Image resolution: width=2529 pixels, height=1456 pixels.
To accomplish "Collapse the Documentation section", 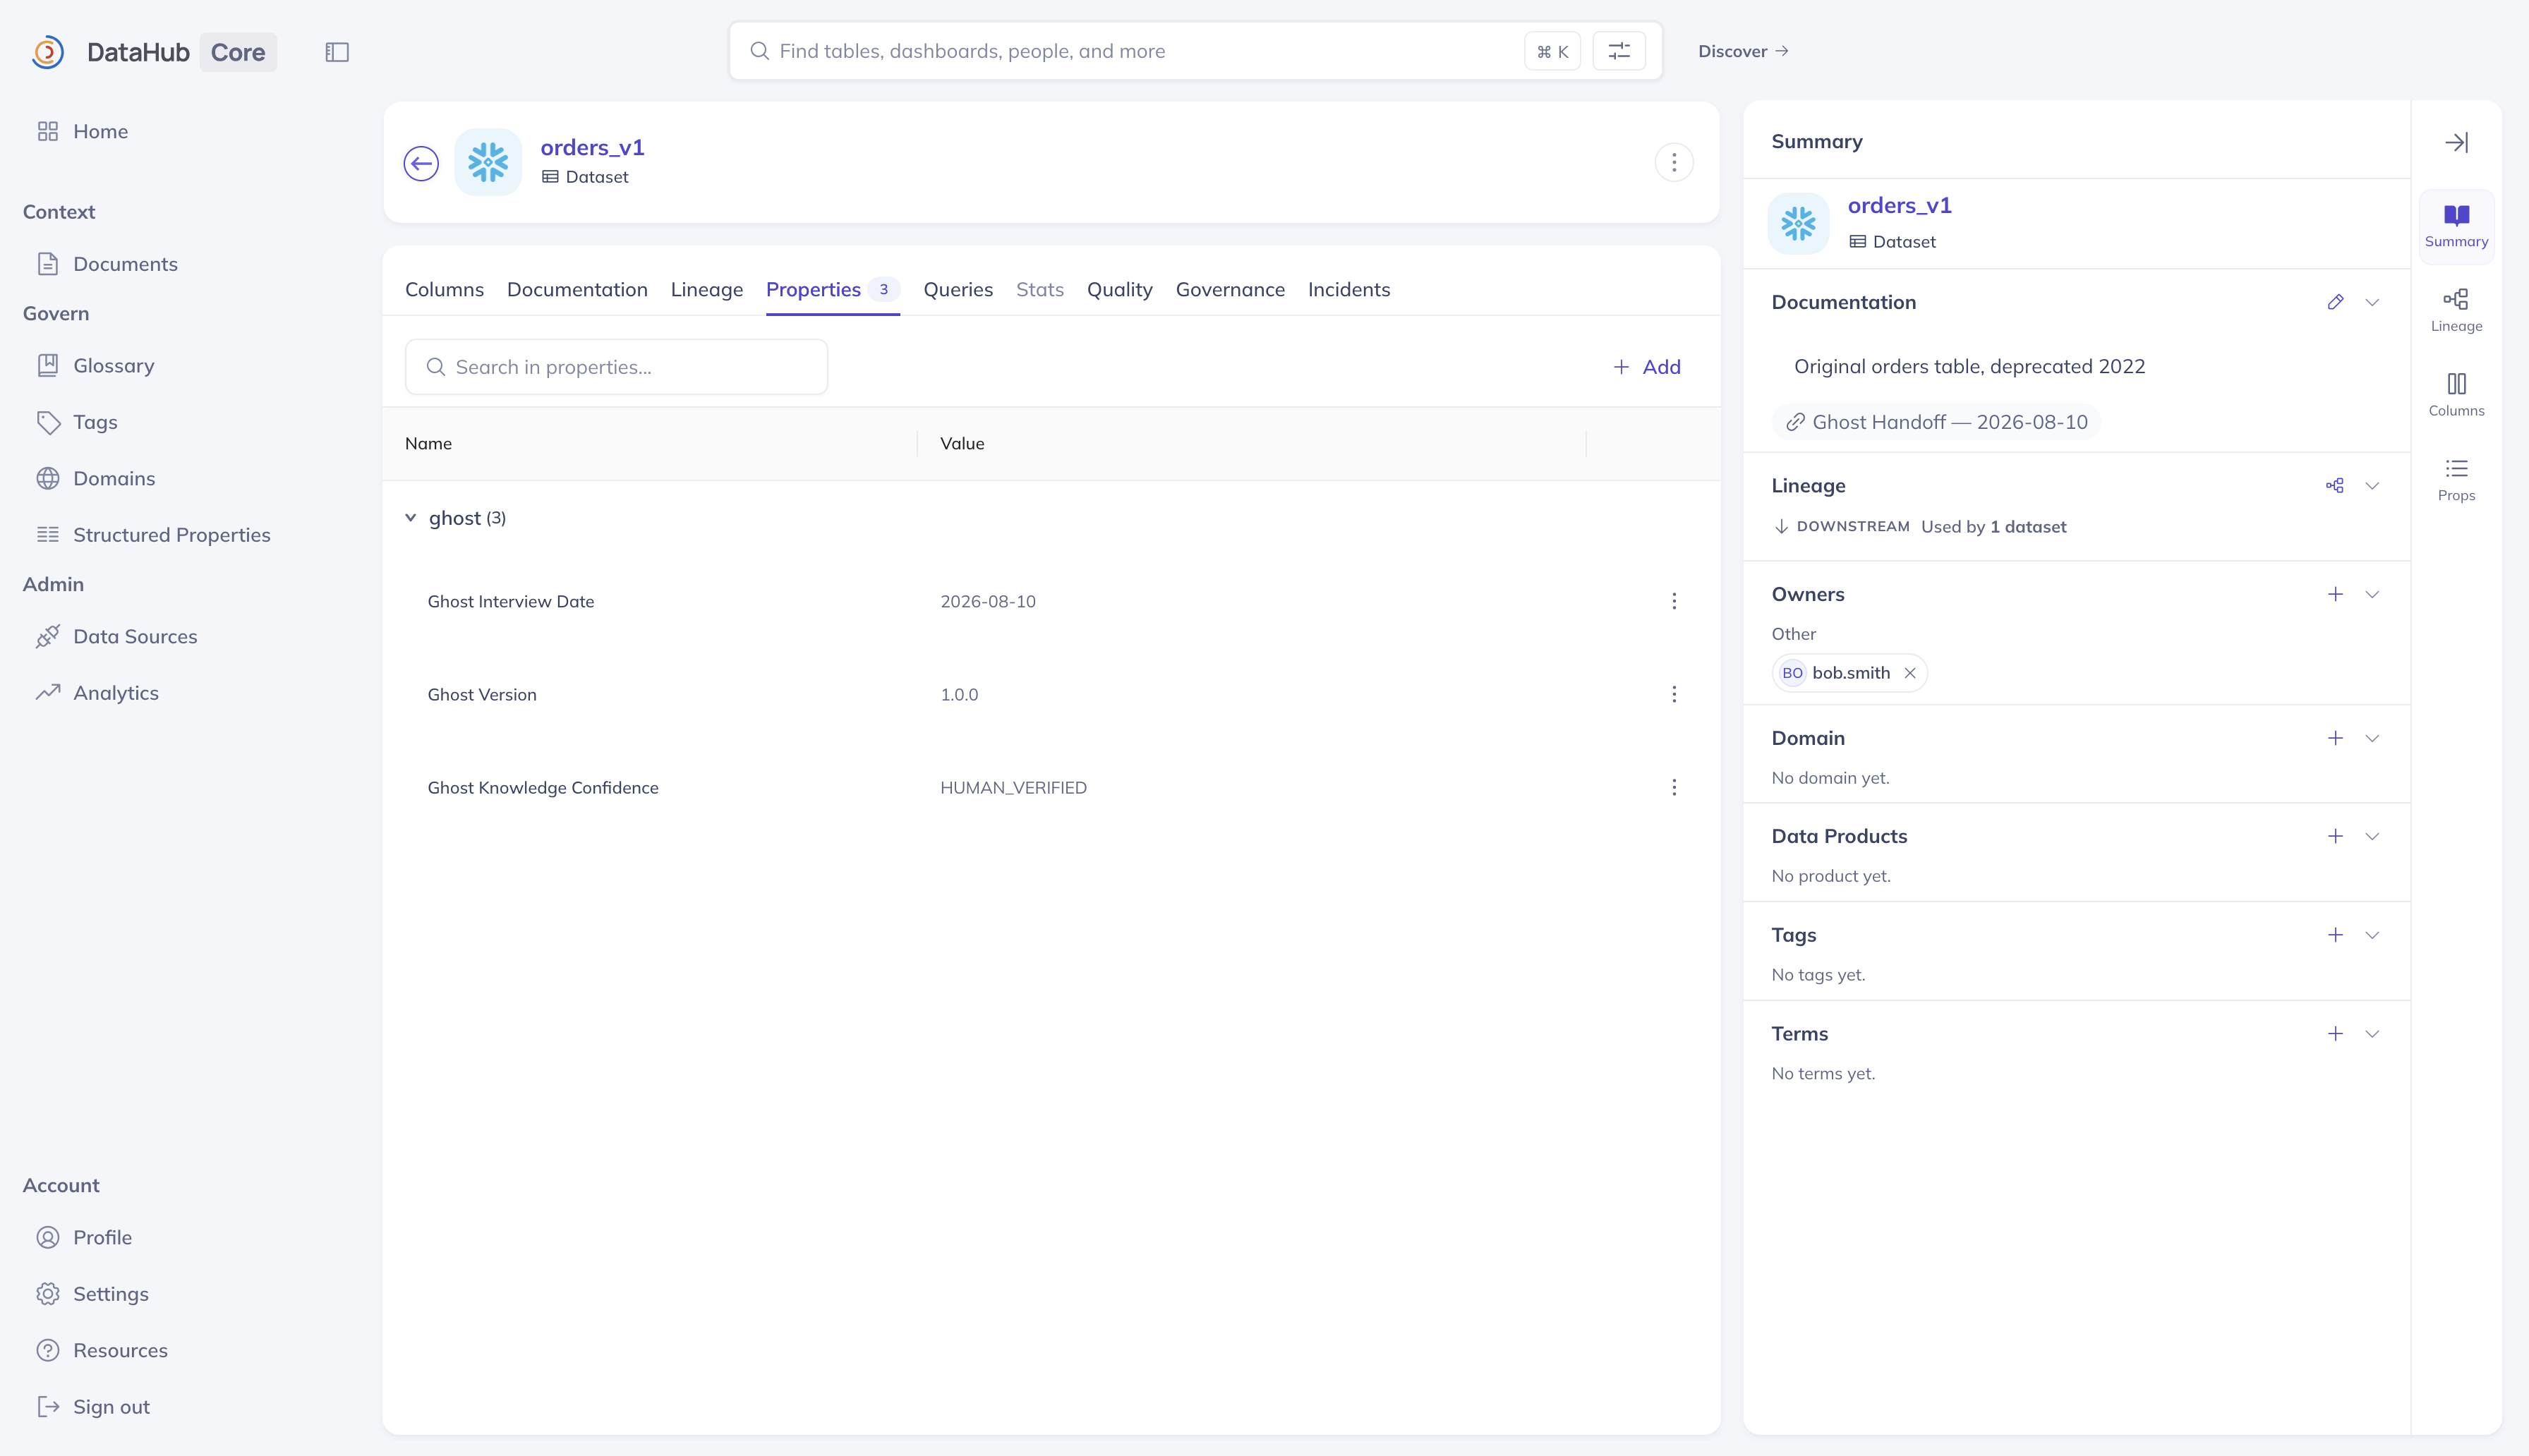I will tap(2372, 302).
